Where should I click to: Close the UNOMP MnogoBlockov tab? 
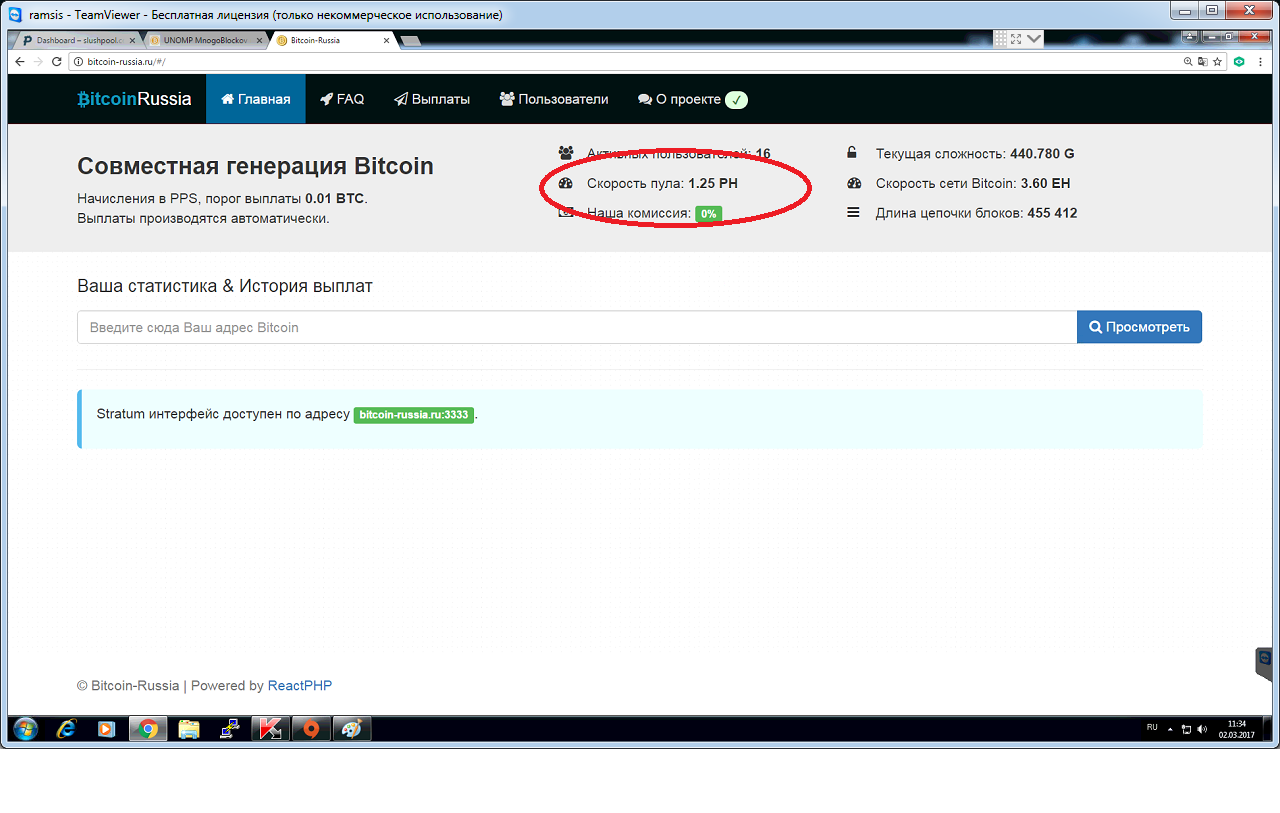[x=261, y=41]
